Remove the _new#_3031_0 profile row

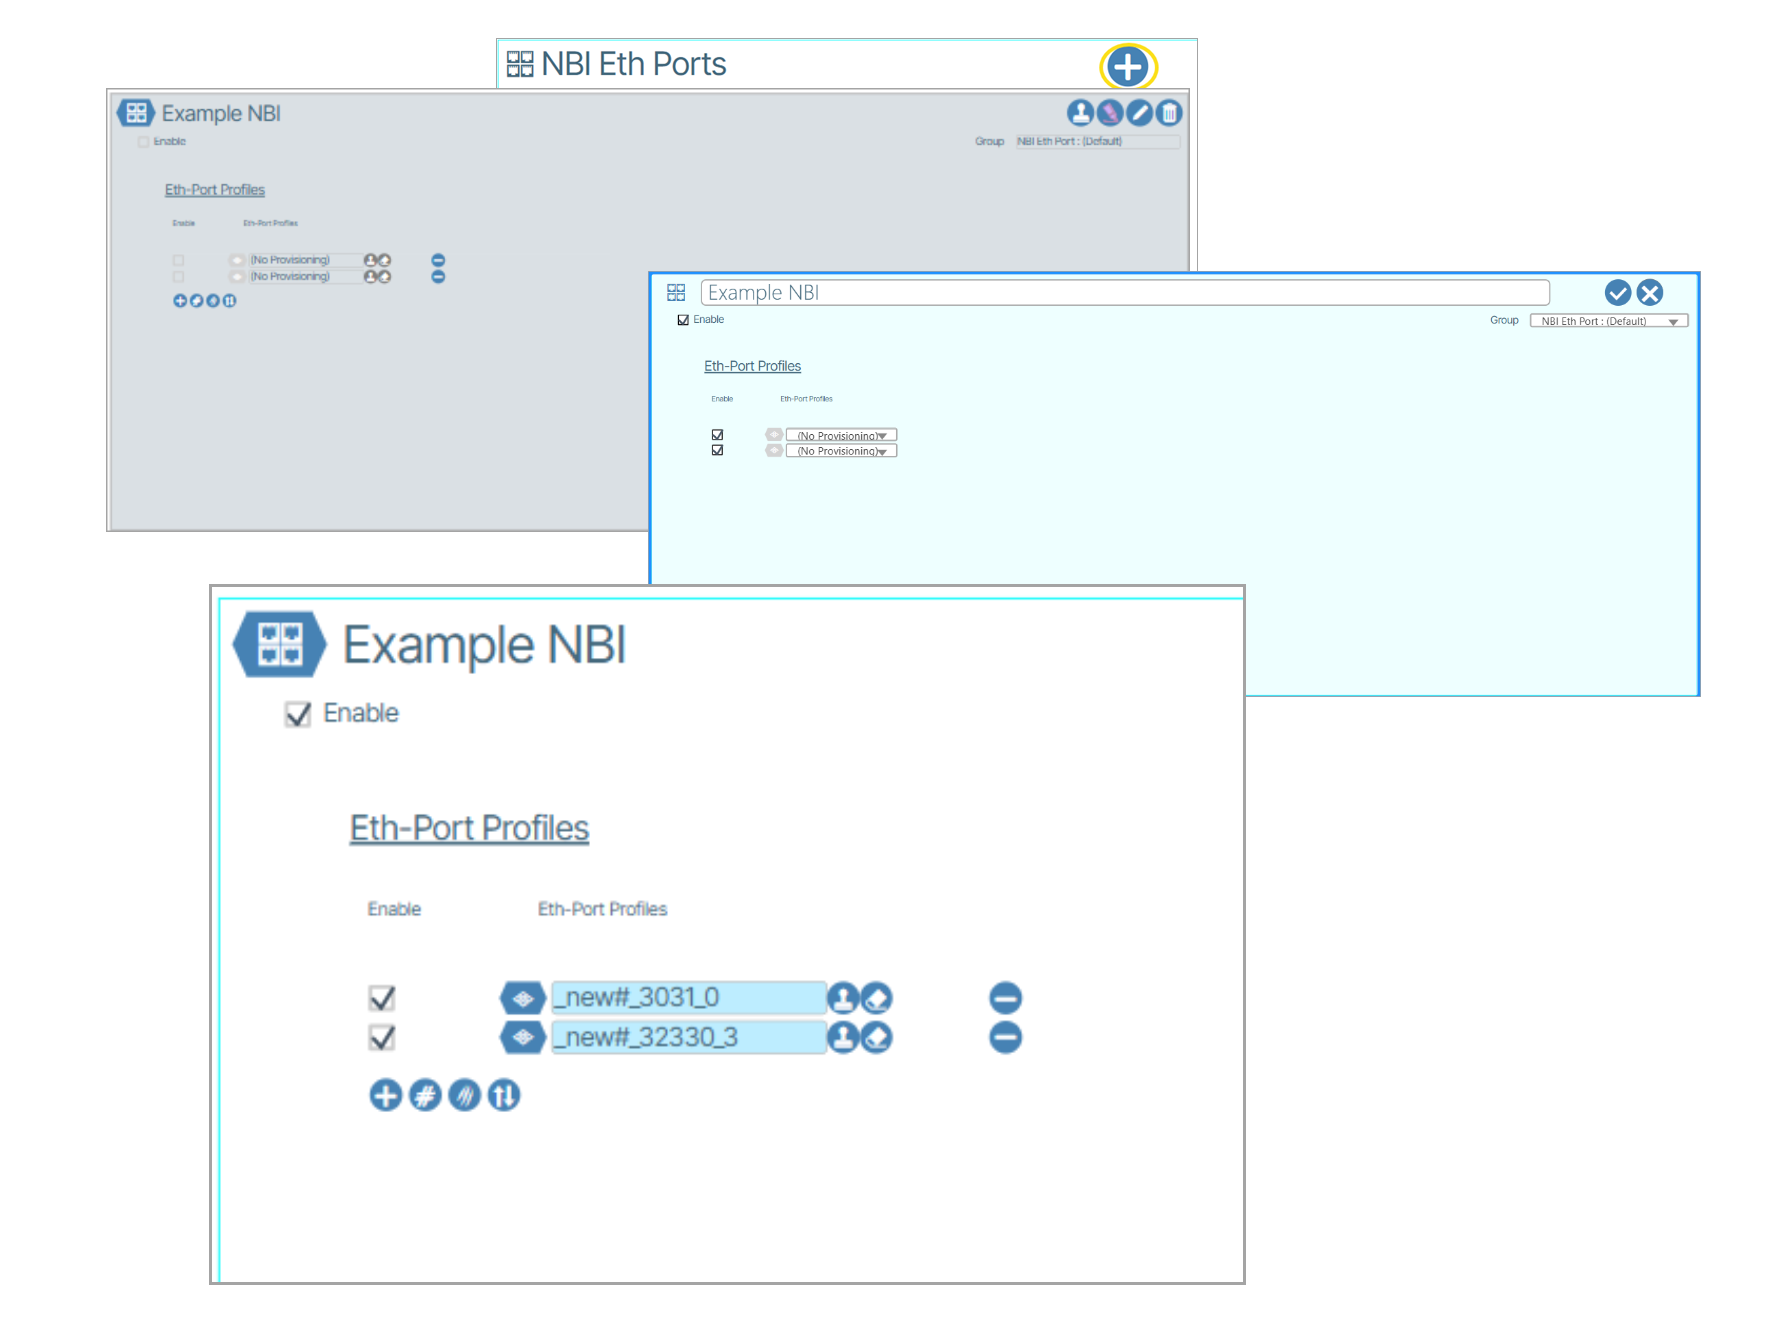tap(1005, 997)
